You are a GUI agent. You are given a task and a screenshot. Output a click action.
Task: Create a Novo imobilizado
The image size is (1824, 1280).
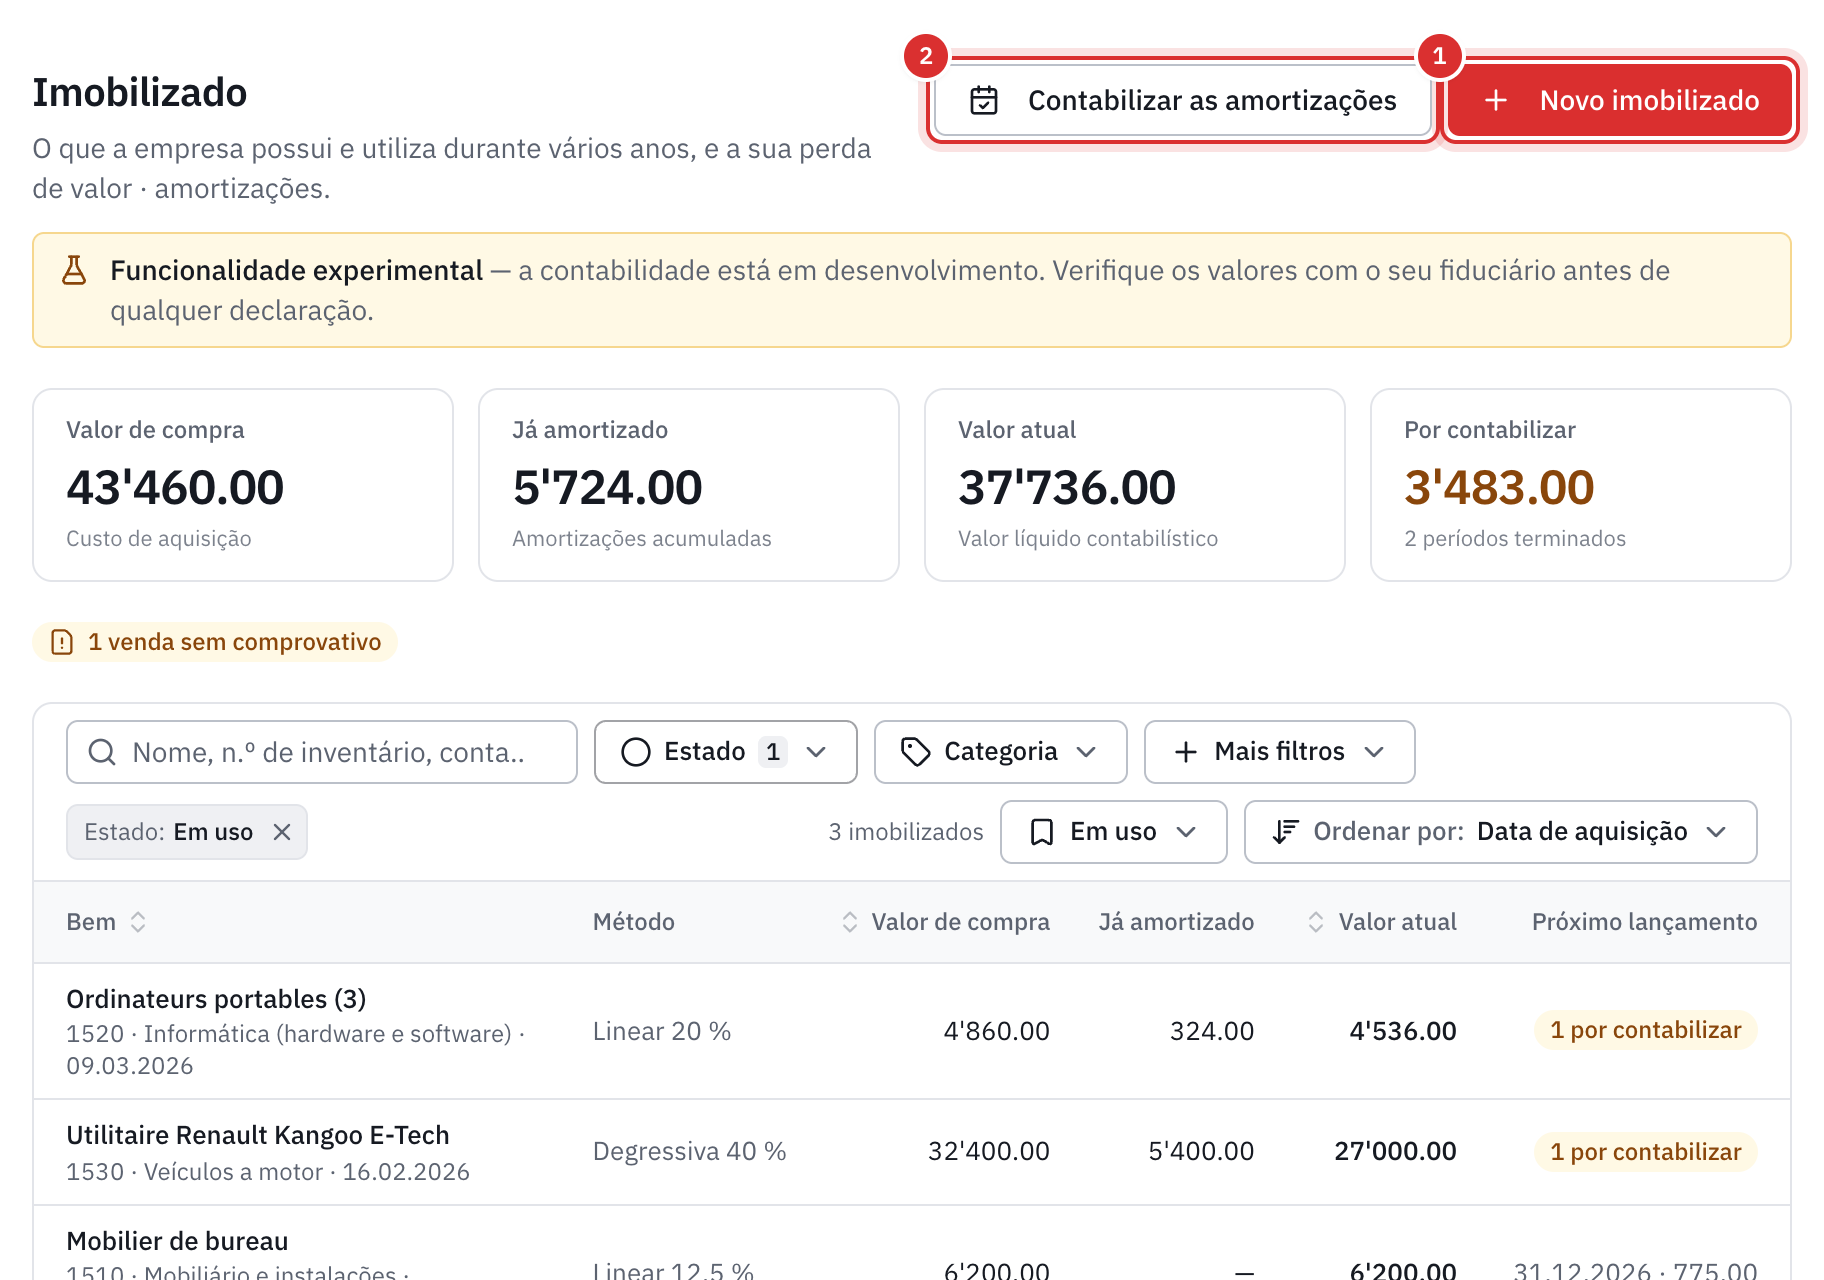pos(1620,101)
